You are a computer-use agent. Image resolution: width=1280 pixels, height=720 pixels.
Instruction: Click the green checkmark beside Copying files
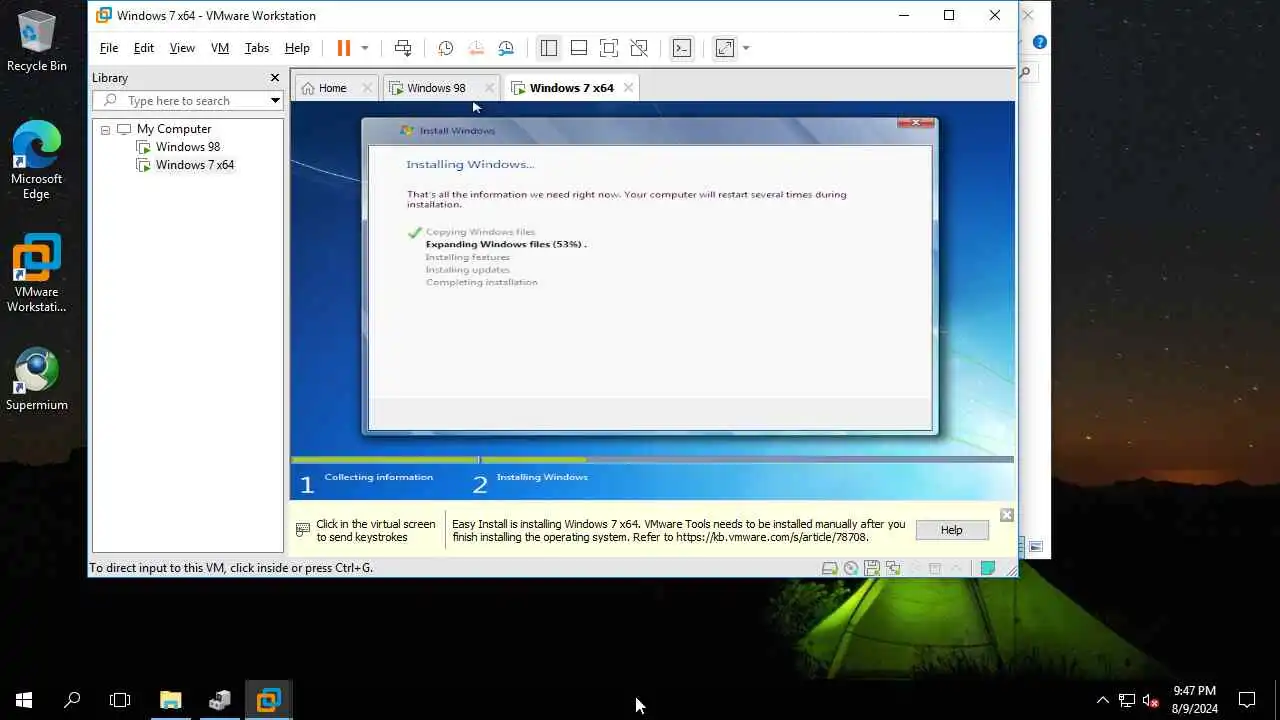tap(415, 232)
